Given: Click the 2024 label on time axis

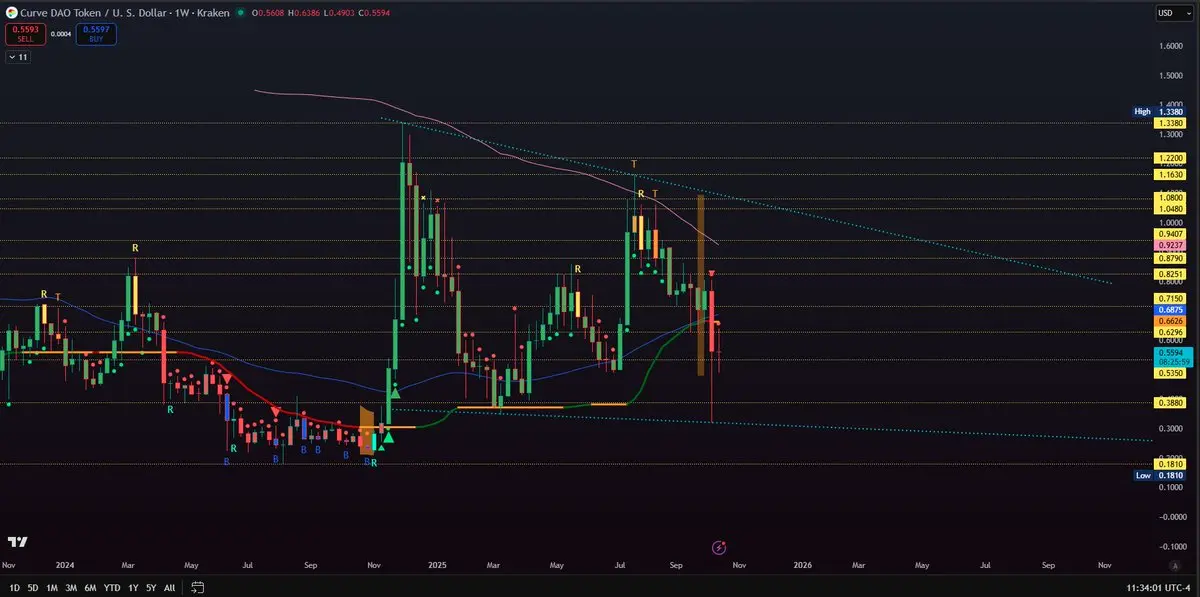Looking at the screenshot, I should (65, 565).
